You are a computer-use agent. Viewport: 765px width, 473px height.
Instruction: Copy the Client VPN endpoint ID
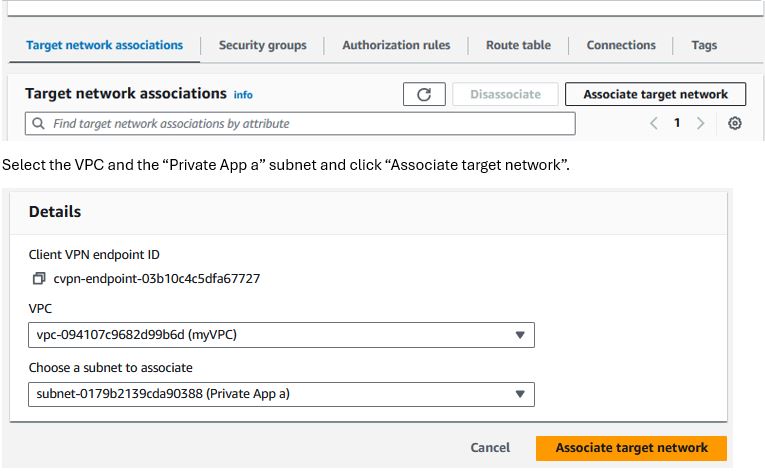[39, 278]
